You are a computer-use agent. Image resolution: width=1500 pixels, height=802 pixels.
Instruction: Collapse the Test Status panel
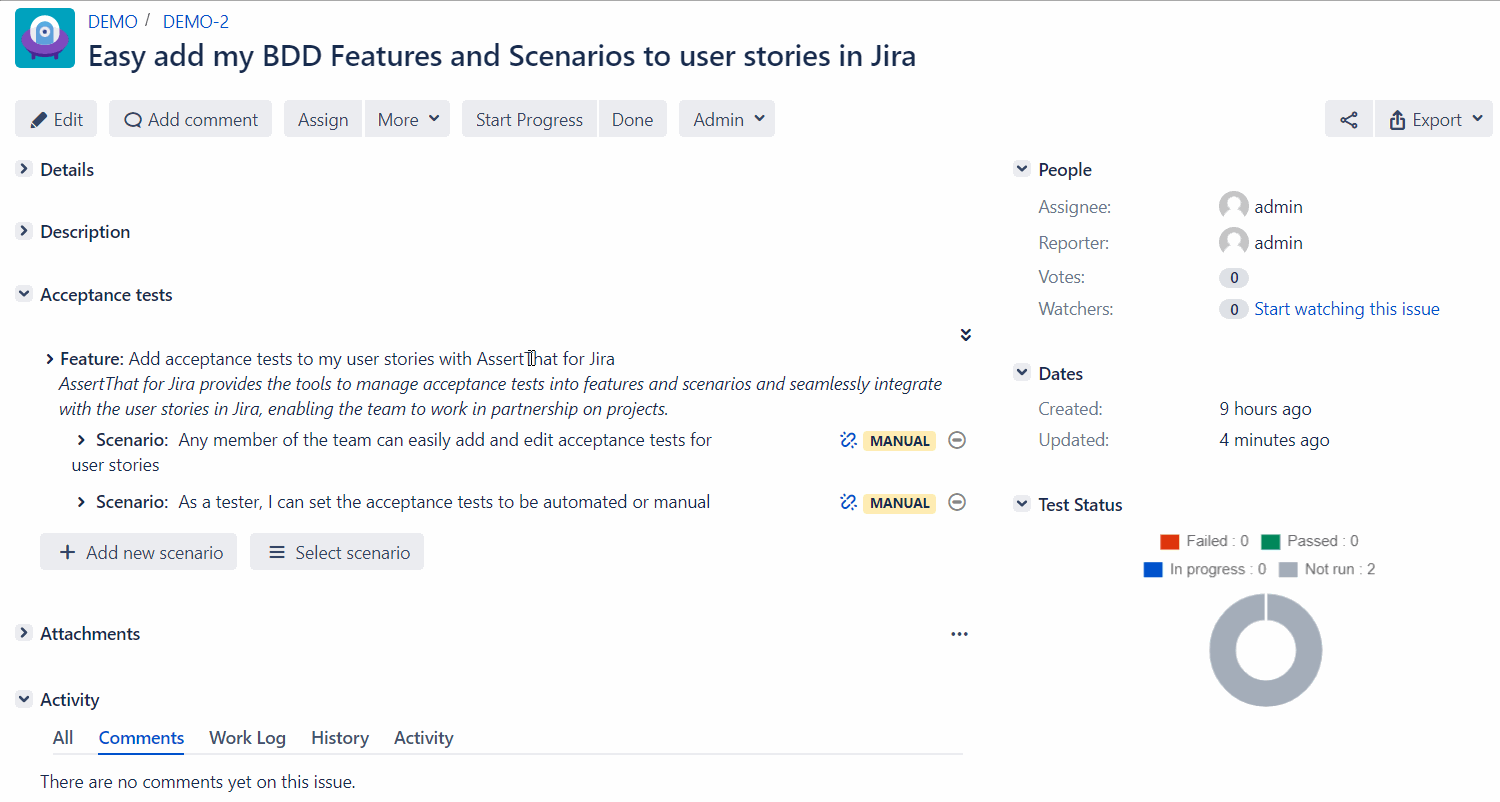point(1022,504)
